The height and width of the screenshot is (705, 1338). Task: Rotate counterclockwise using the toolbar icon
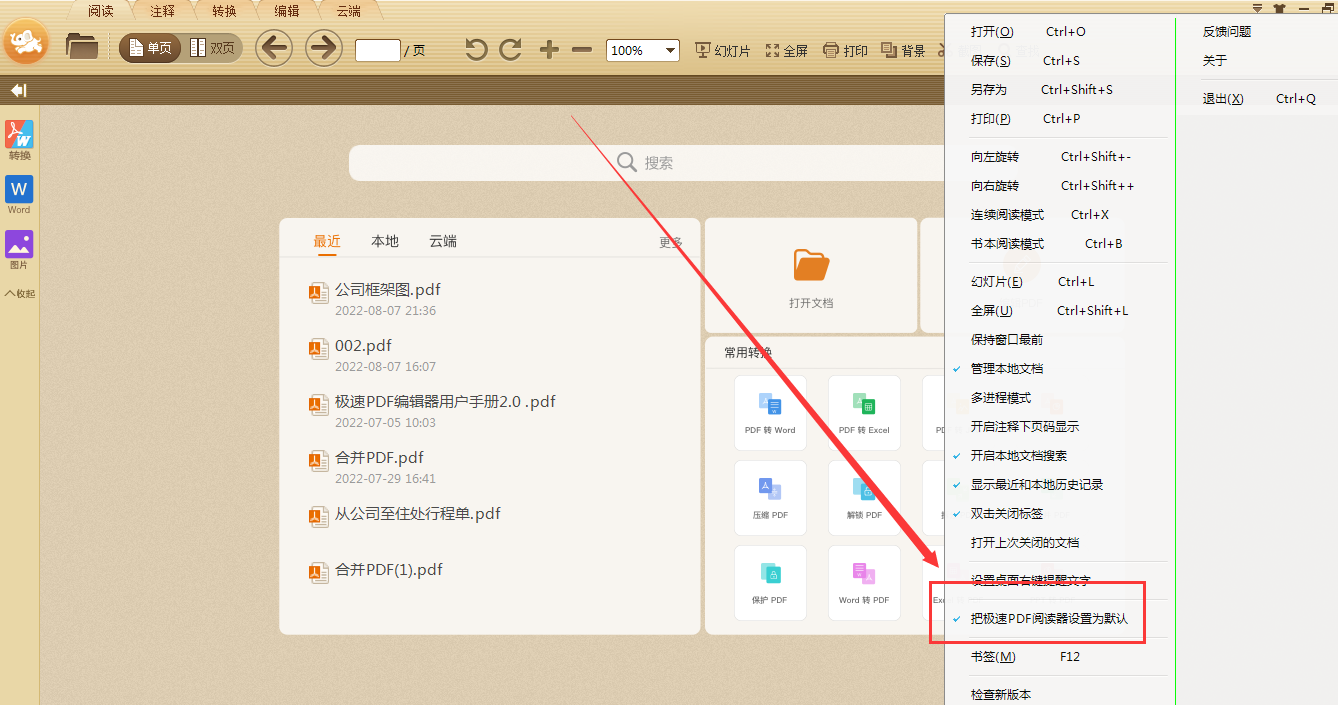[x=477, y=50]
